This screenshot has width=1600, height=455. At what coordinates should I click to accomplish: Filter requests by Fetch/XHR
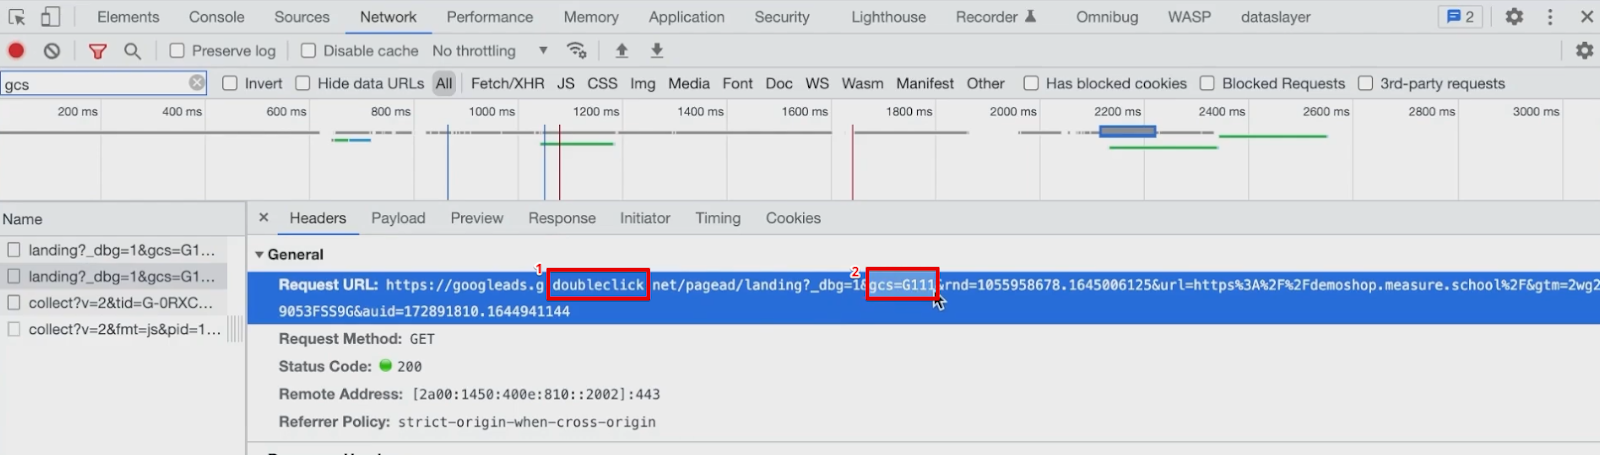click(x=508, y=83)
